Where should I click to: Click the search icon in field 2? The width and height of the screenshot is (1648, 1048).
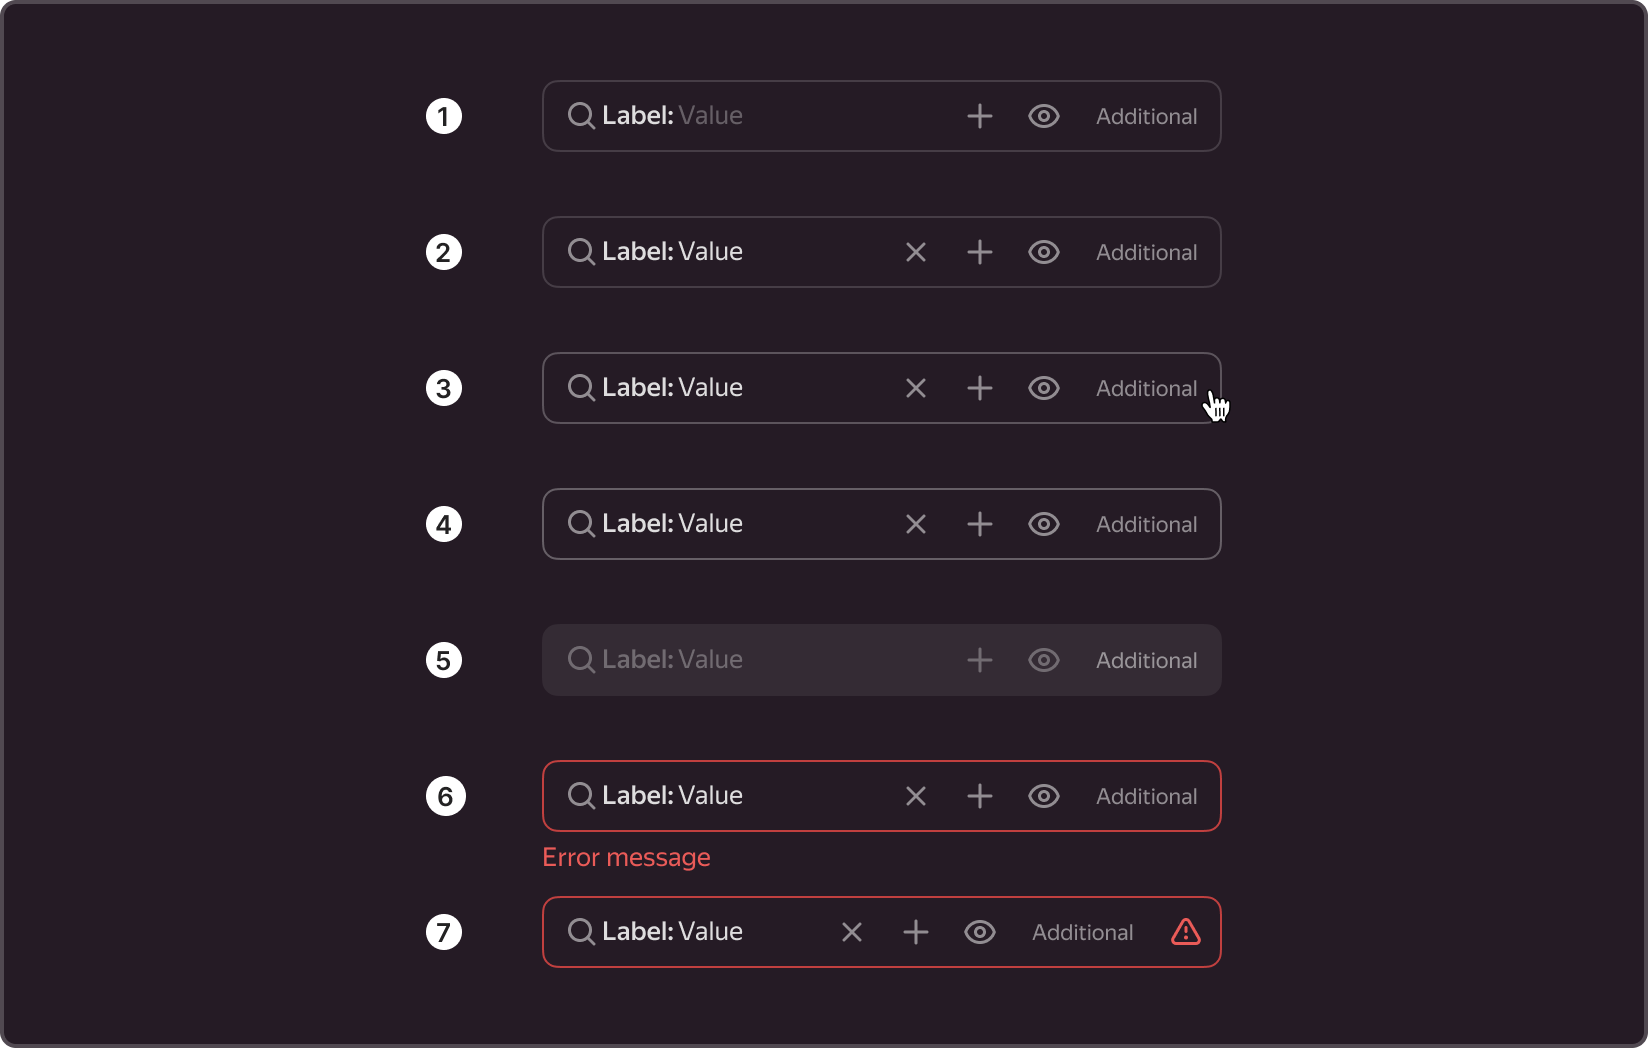(581, 252)
